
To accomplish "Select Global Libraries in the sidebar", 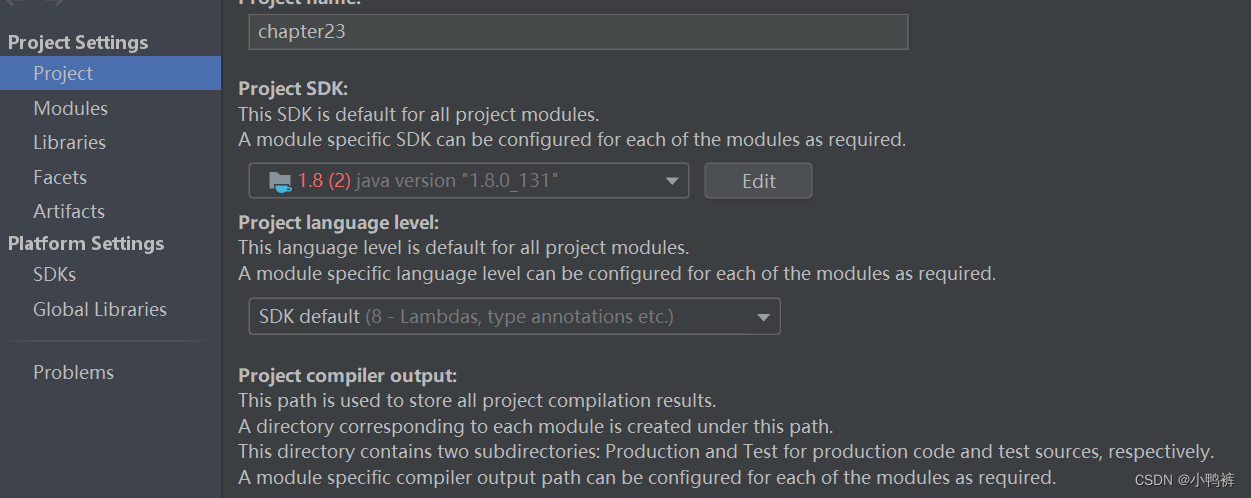I will pyautogui.click(x=100, y=309).
